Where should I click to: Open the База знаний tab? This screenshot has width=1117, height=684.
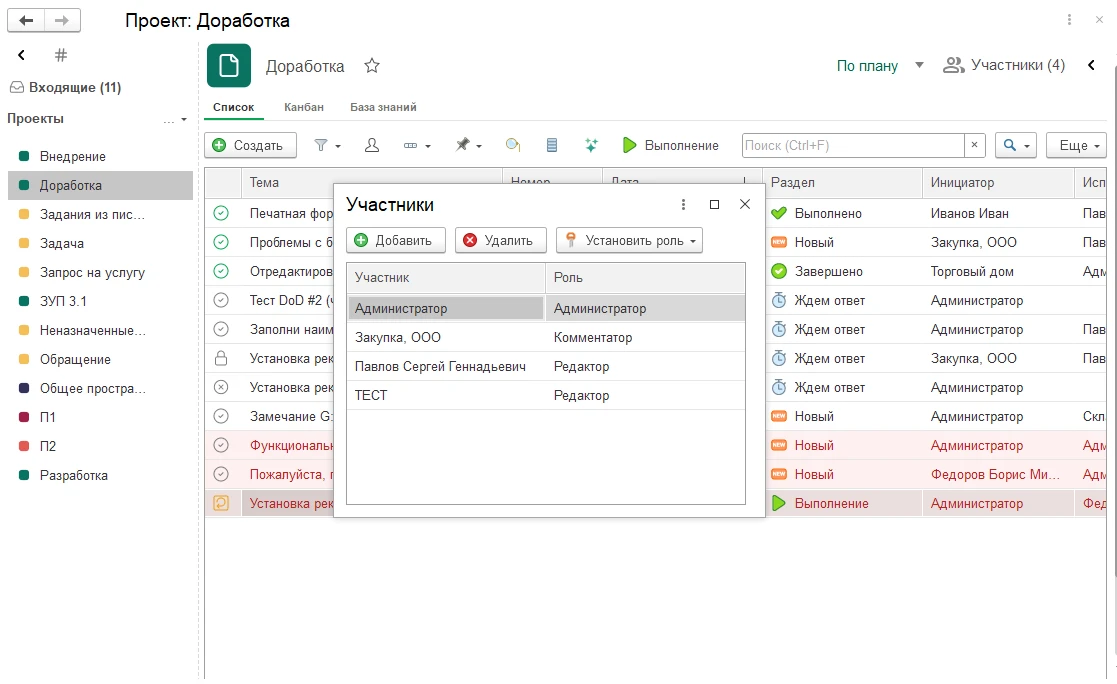[383, 107]
